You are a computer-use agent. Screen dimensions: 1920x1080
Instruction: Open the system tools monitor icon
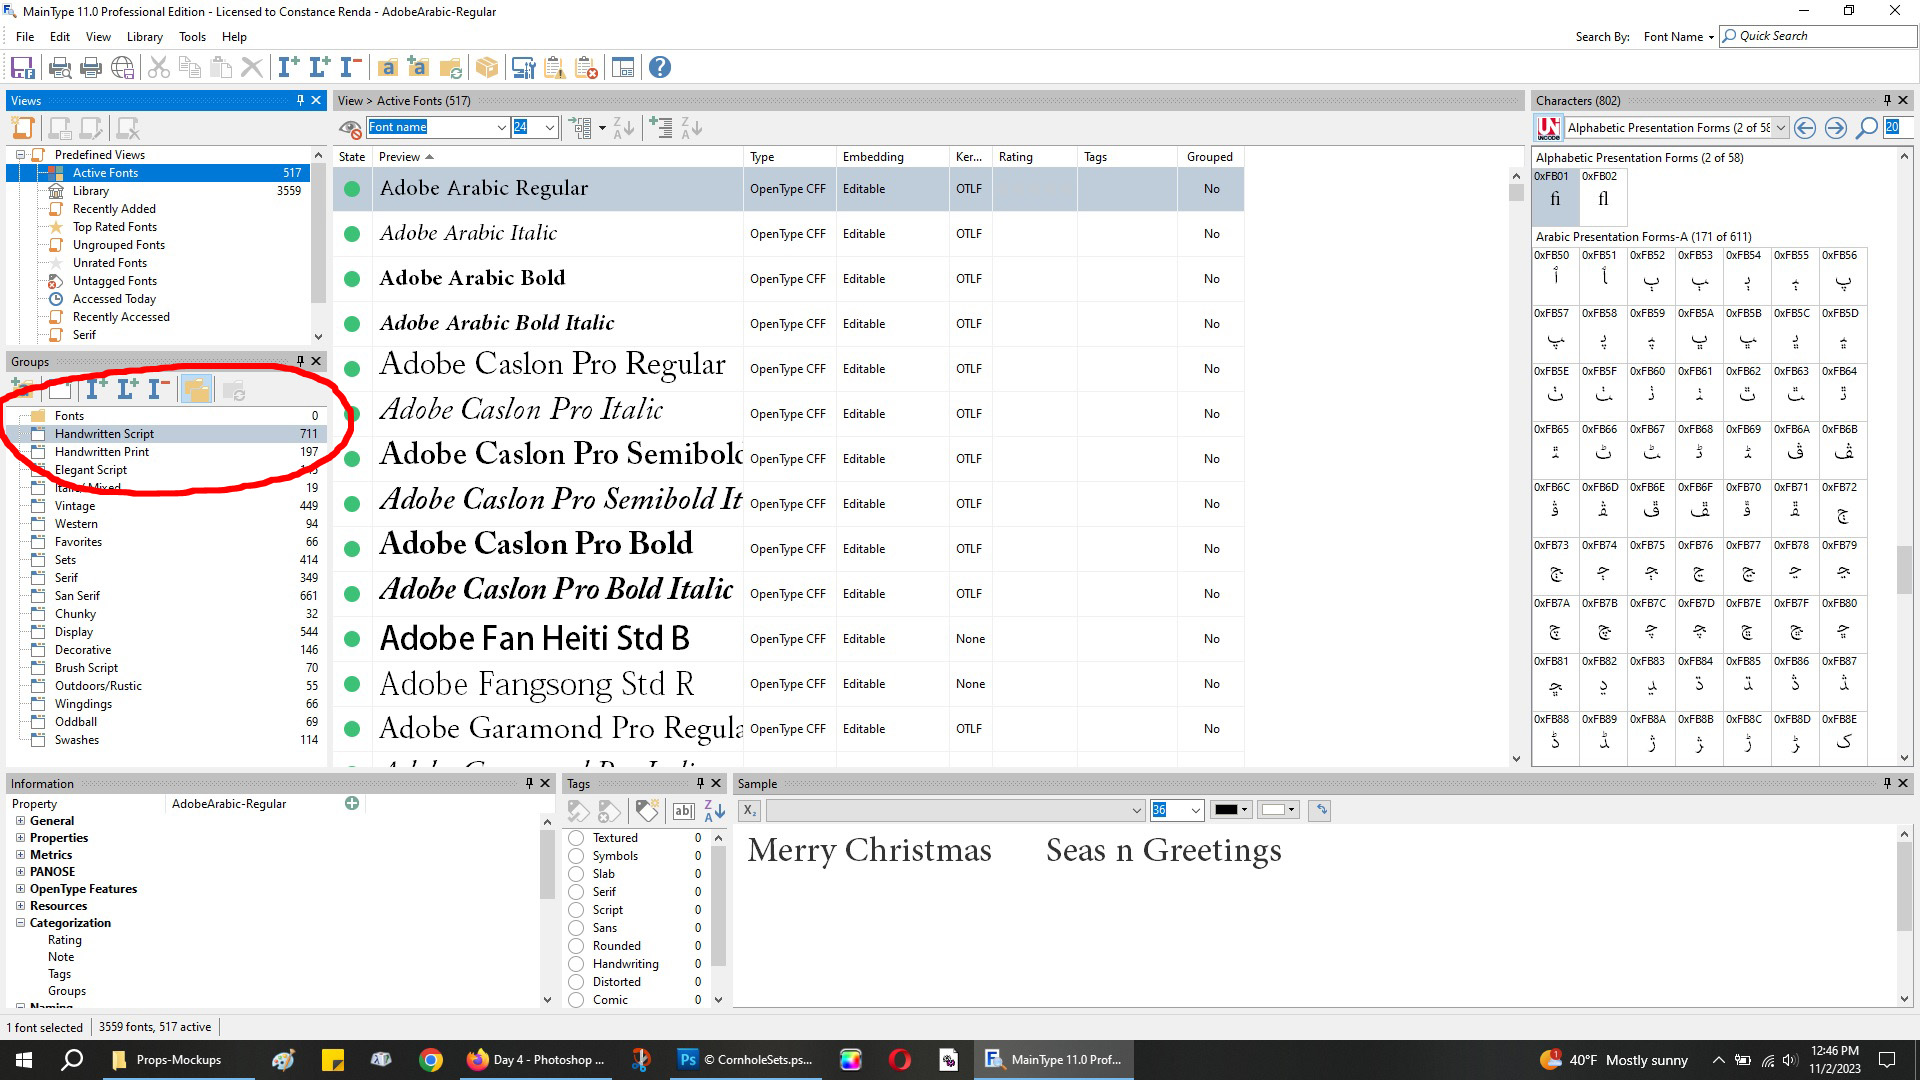[x=523, y=68]
